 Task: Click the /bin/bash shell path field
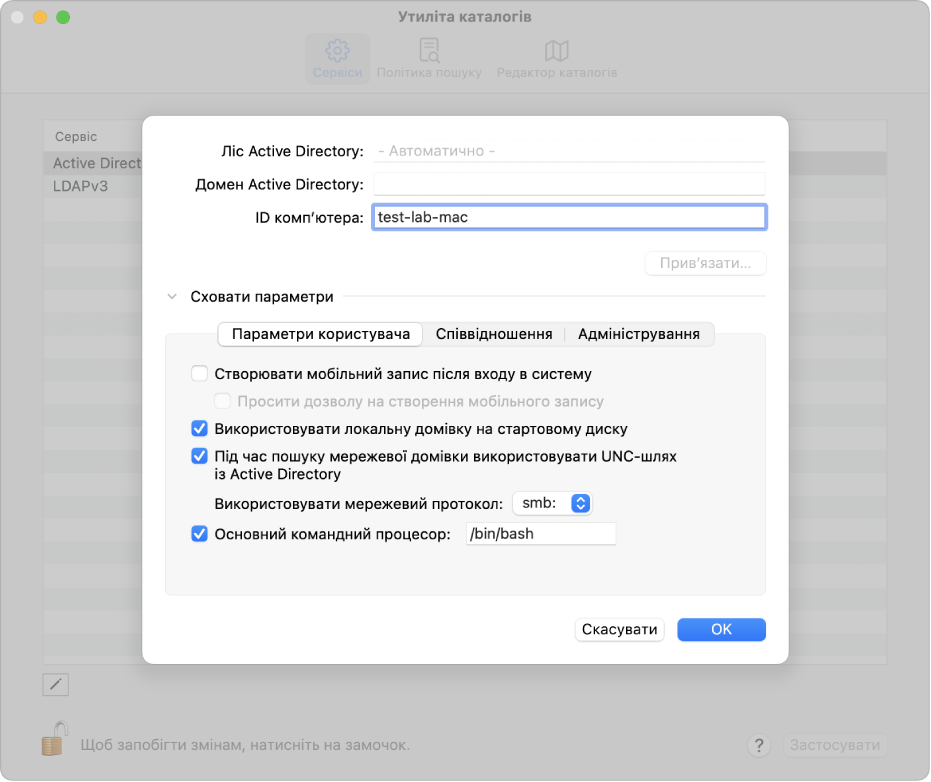(x=541, y=534)
